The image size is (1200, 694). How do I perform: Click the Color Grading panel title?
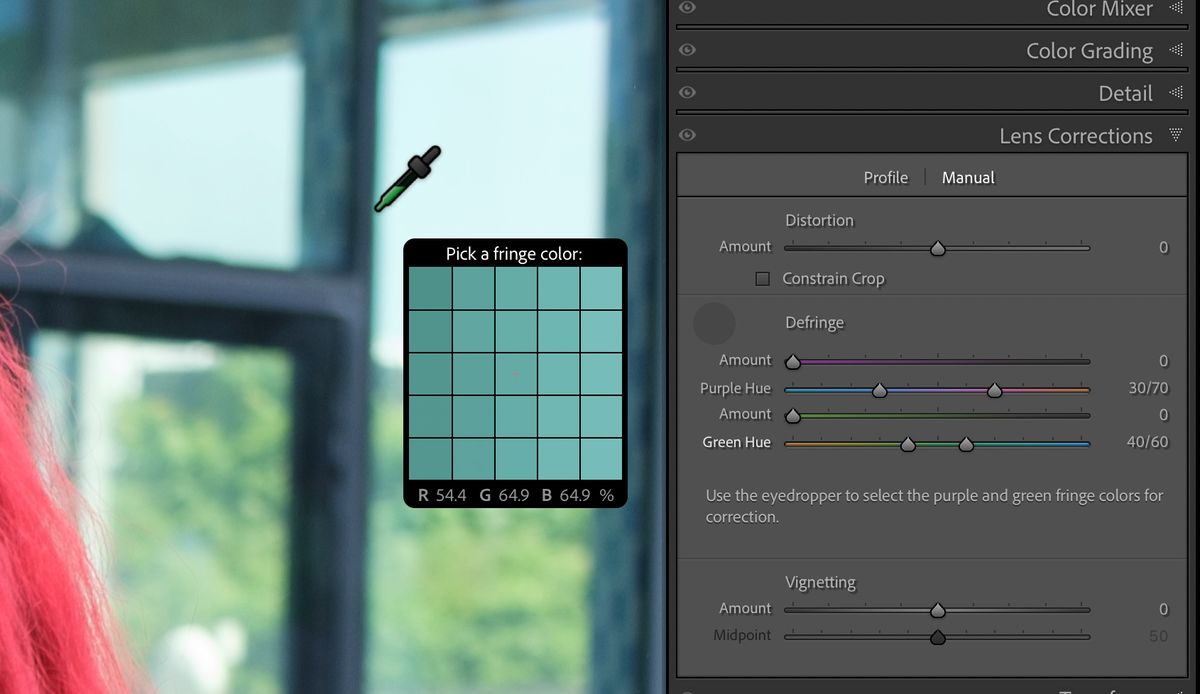pos(1089,51)
